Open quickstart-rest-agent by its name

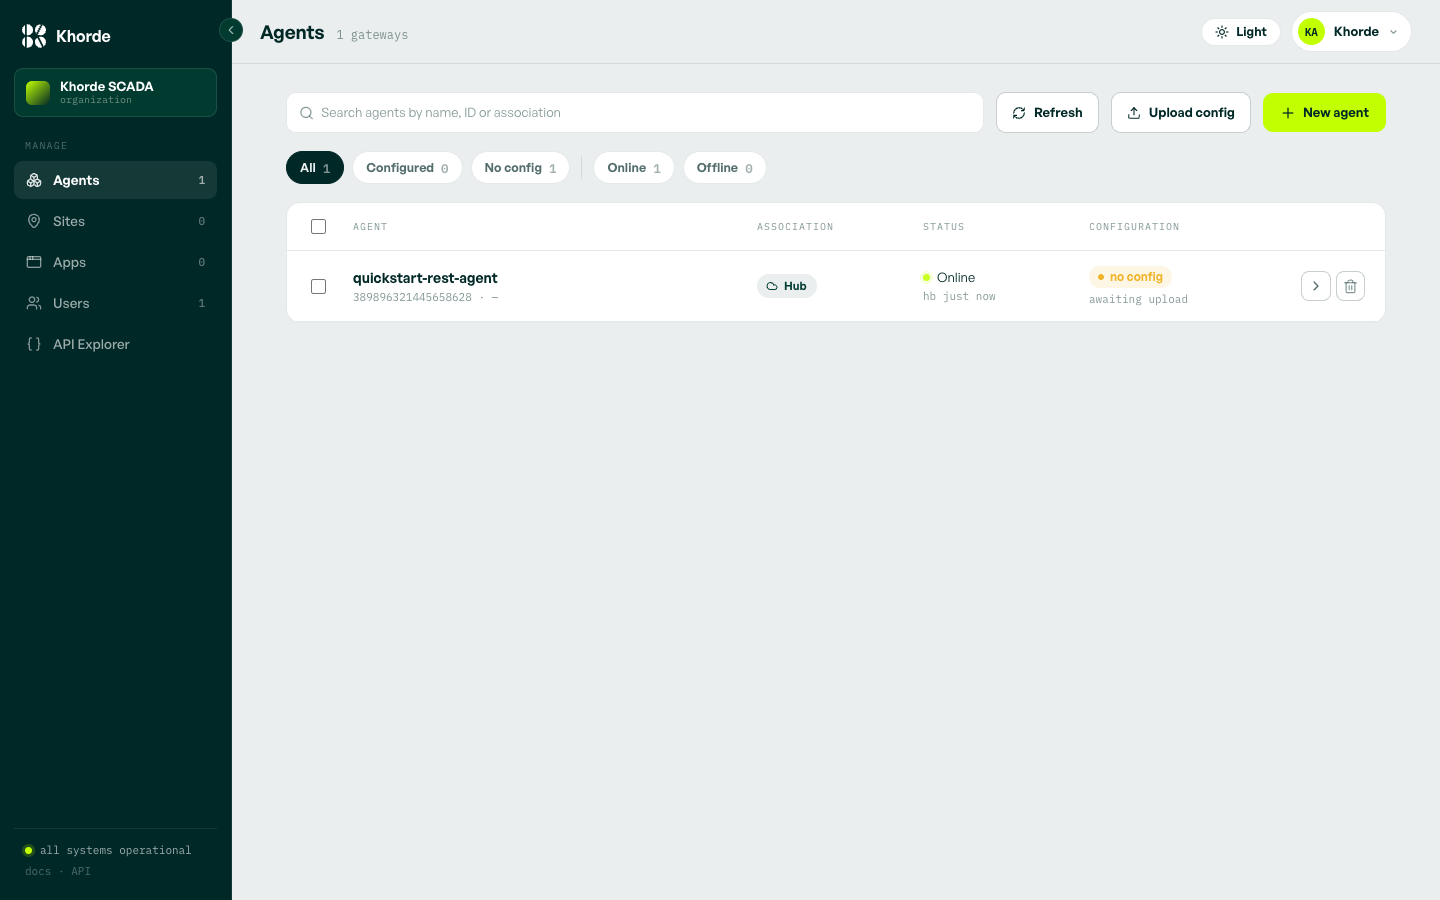pos(425,278)
